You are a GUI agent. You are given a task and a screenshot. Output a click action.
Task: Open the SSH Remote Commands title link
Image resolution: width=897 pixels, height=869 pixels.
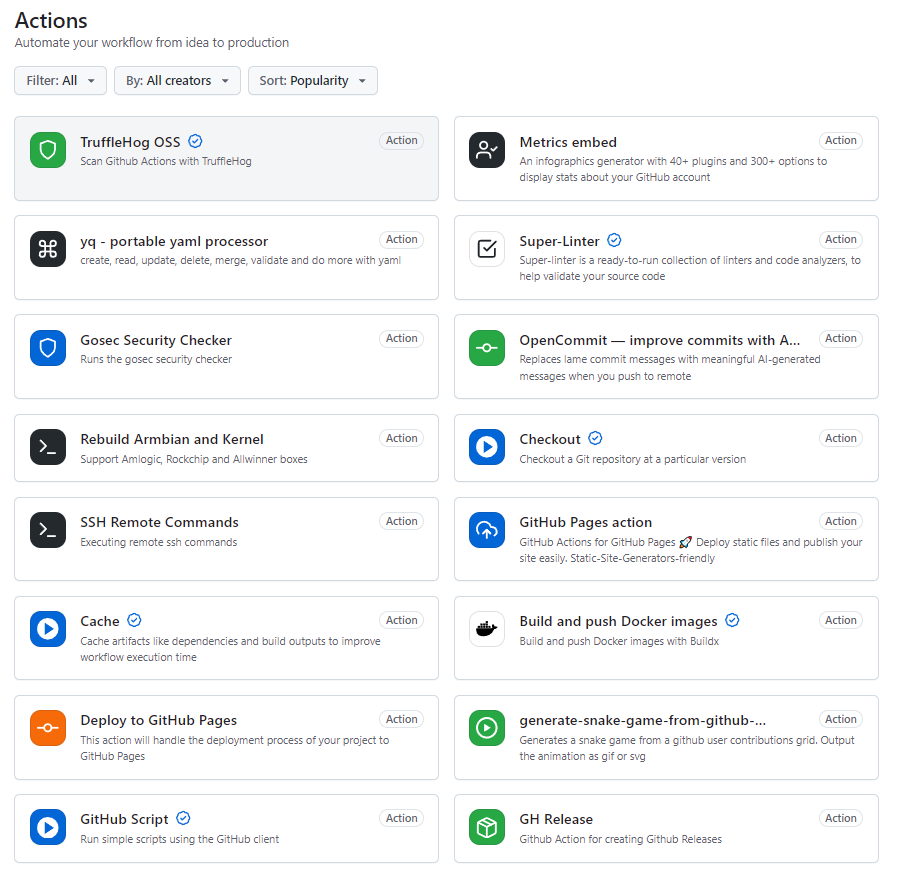tap(159, 522)
